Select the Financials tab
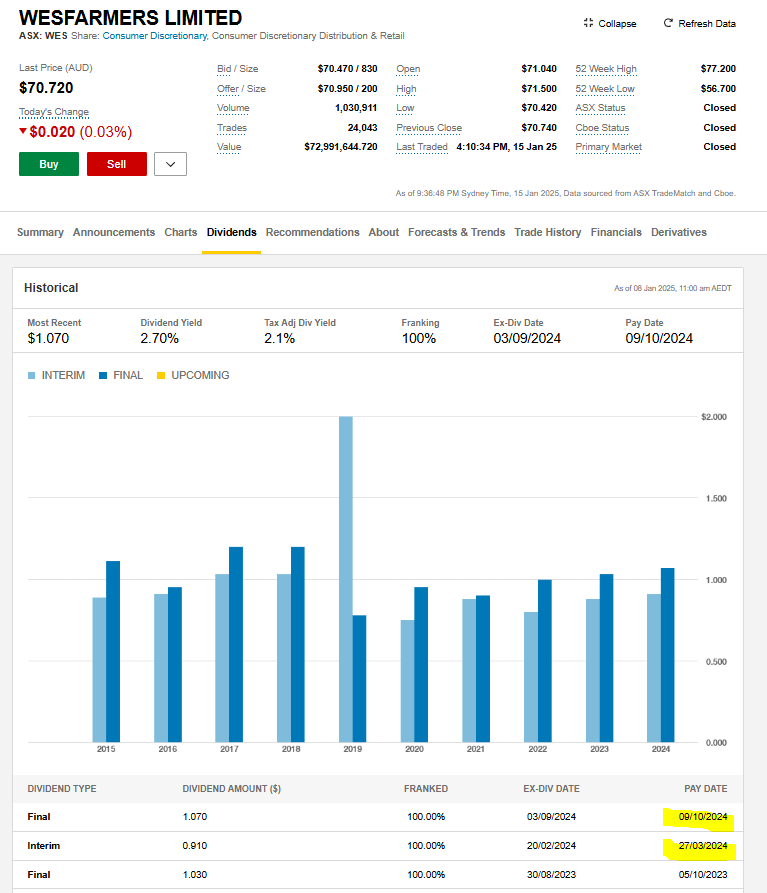Screen dimensions: 767x893 click(x=616, y=232)
